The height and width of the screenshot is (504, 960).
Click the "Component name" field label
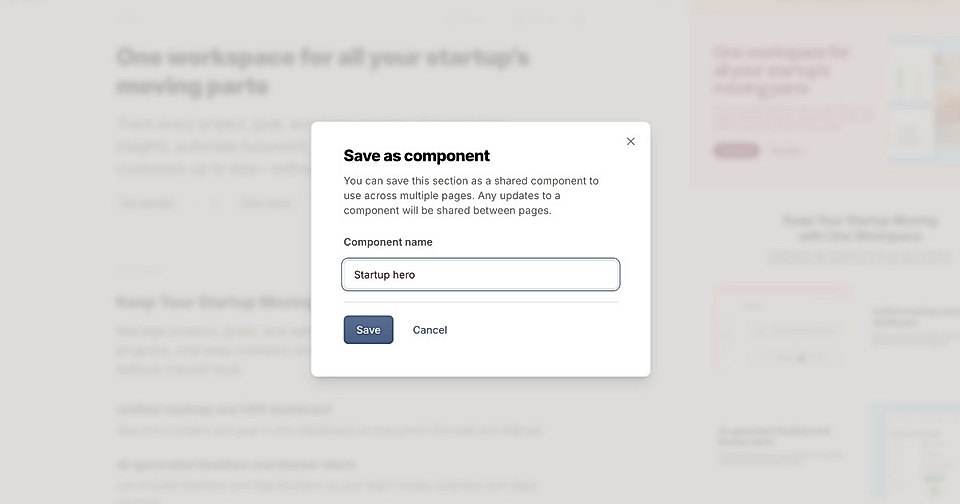tap(388, 242)
